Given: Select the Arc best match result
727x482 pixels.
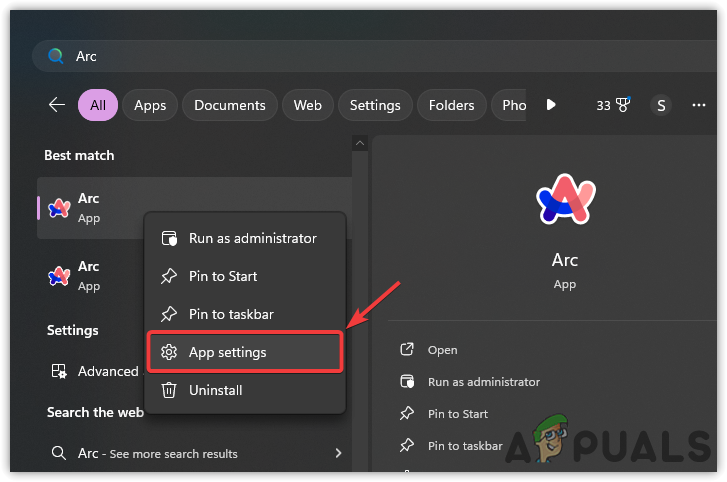Looking at the screenshot, I should 194,208.
